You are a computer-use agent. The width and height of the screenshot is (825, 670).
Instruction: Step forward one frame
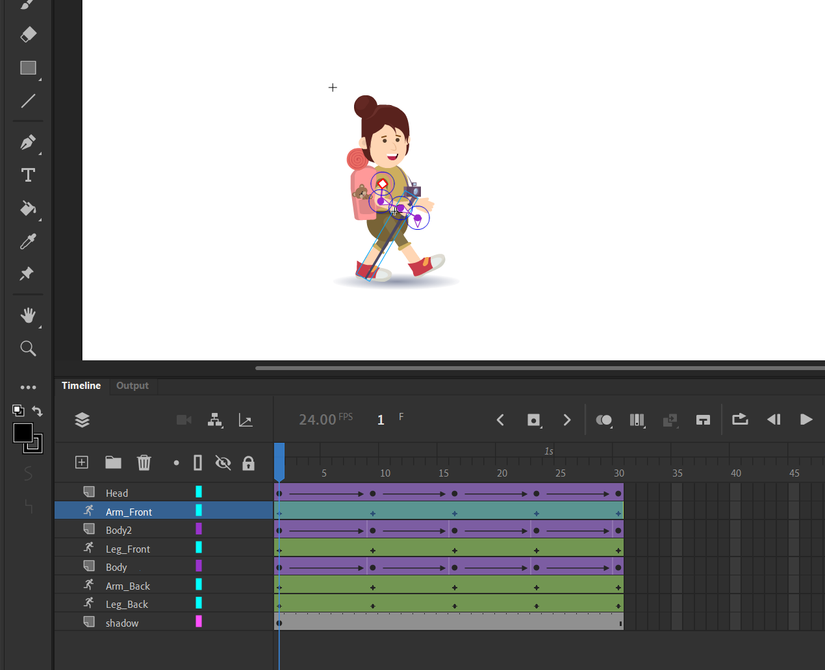[x=567, y=420]
